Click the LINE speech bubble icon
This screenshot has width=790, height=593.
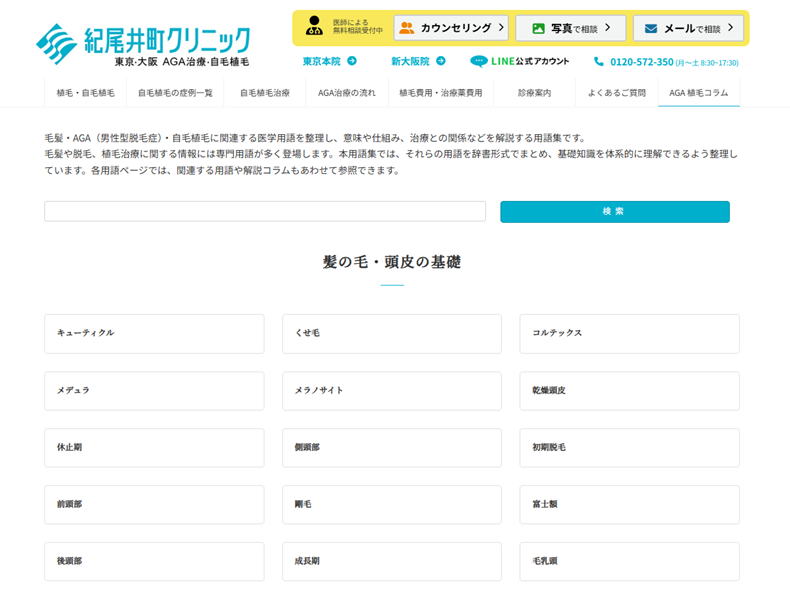478,61
